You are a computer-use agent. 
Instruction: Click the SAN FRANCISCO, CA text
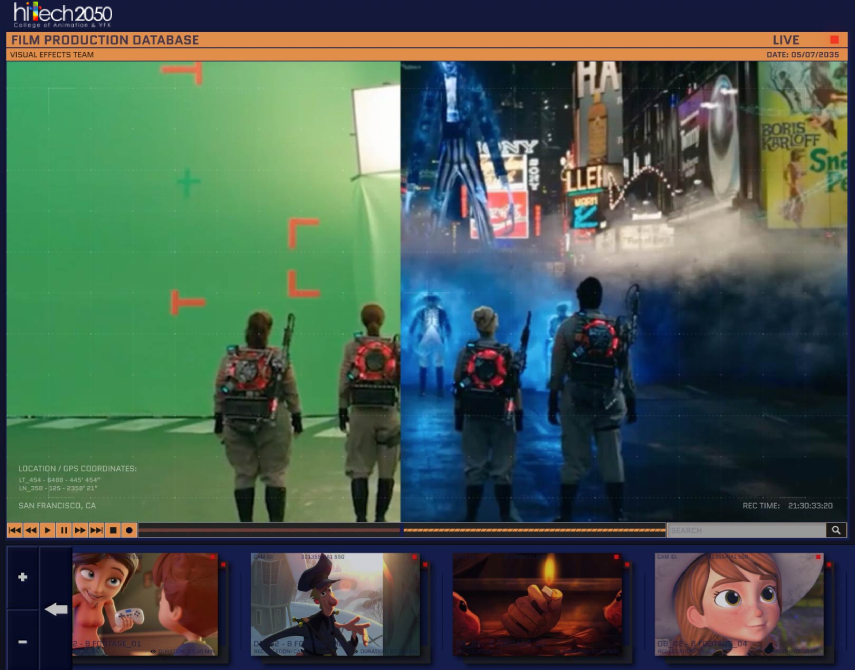point(57,505)
